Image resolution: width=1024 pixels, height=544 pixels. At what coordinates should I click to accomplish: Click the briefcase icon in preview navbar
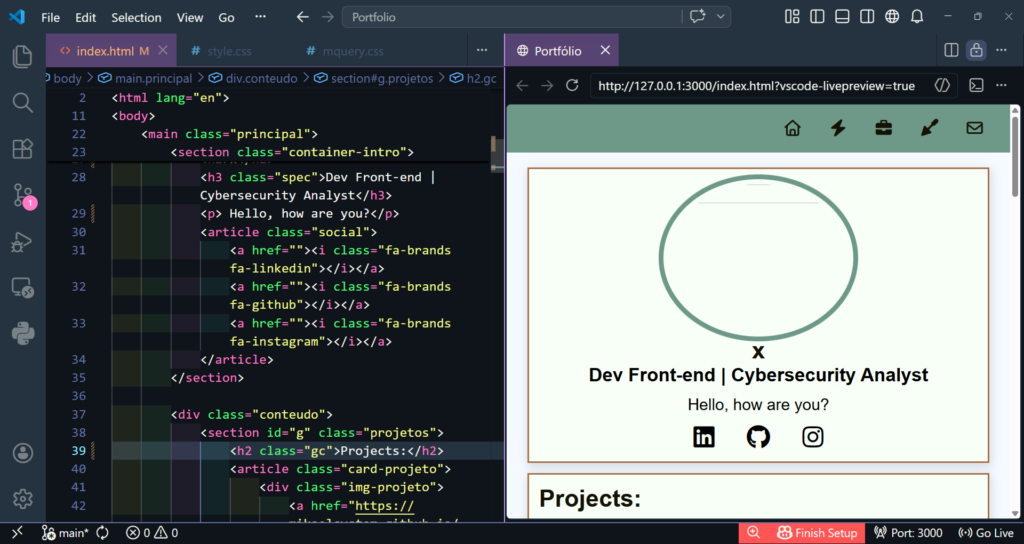(884, 128)
